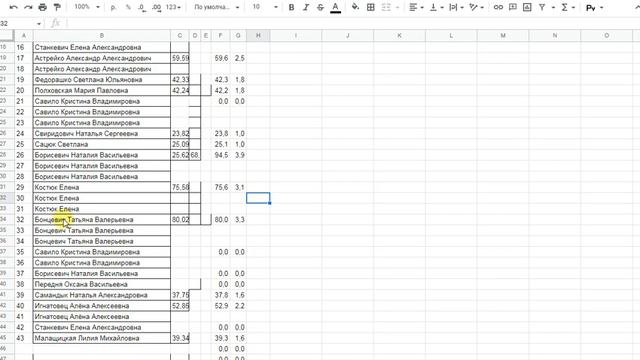This screenshot has width=640, height=360.
Task: Insert a comment
Action: [x=513, y=7]
